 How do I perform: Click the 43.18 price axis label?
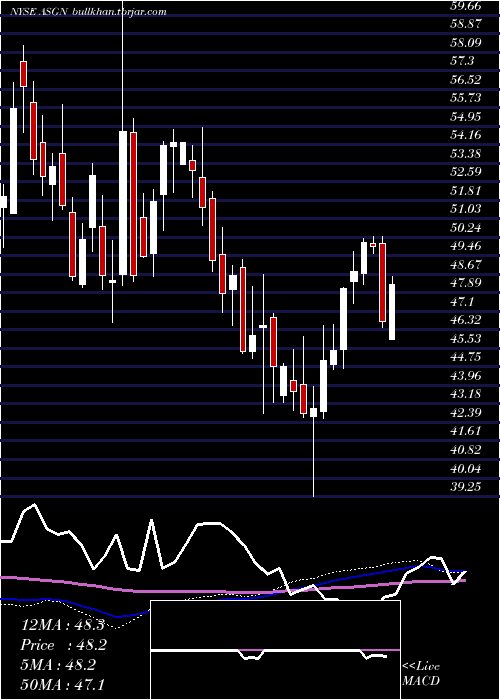click(465, 395)
